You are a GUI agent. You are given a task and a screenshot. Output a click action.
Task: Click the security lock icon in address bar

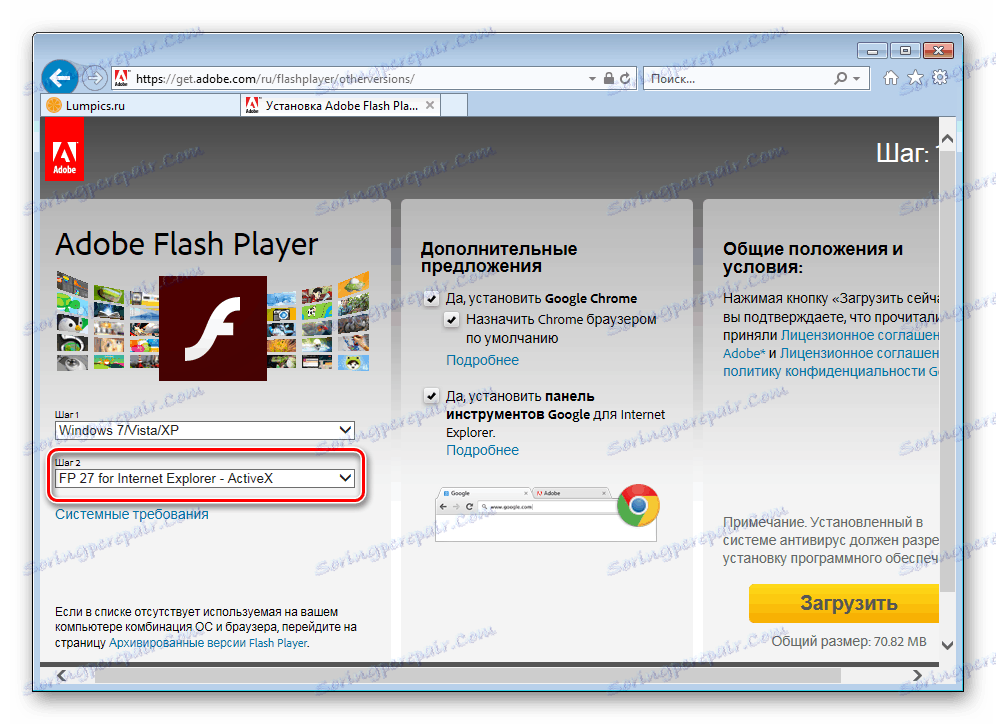[609, 78]
